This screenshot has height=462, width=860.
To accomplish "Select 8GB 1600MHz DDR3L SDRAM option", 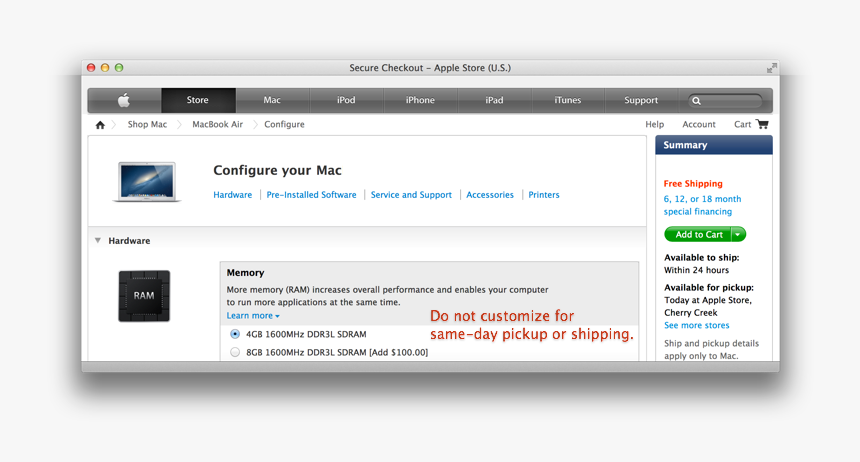I will click(235, 352).
